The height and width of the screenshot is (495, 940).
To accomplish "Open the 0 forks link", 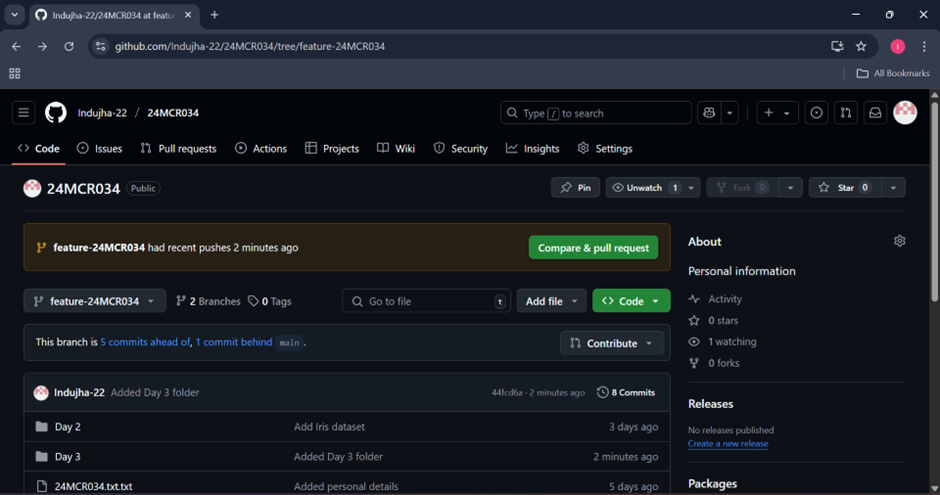I will 715,363.
